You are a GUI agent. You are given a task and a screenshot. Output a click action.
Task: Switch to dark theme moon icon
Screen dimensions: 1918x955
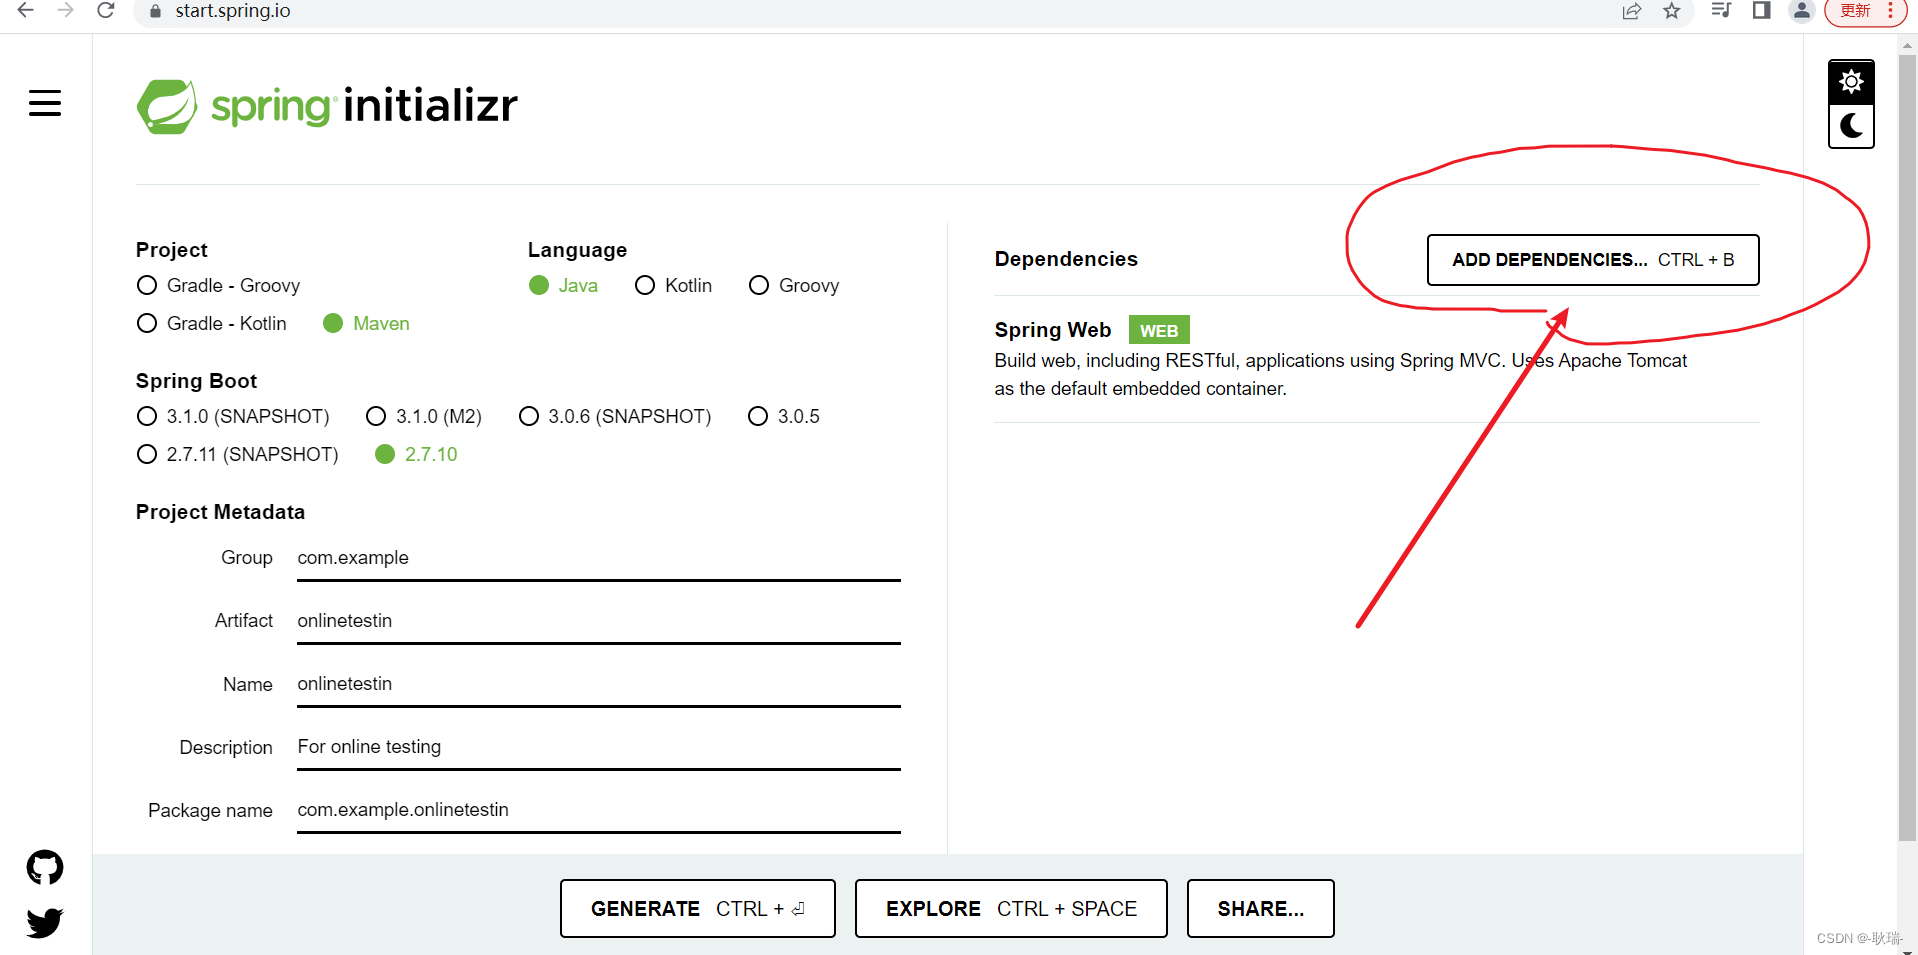tap(1851, 126)
